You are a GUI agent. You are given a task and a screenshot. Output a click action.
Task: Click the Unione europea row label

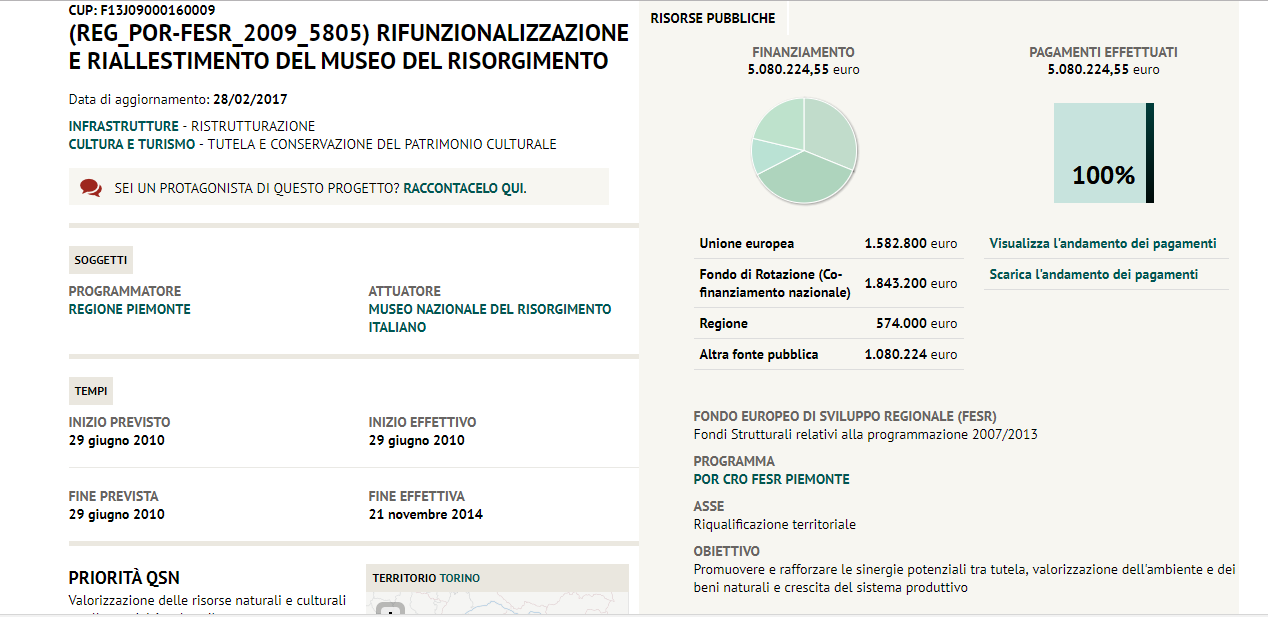[747, 243]
